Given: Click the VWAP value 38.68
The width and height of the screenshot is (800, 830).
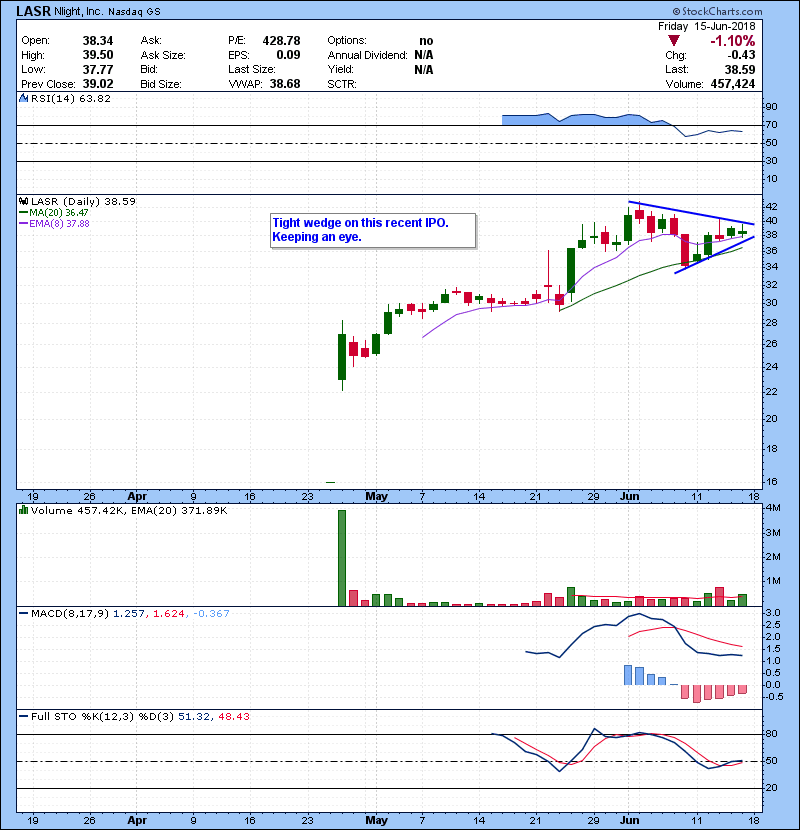Looking at the screenshot, I should [x=285, y=84].
